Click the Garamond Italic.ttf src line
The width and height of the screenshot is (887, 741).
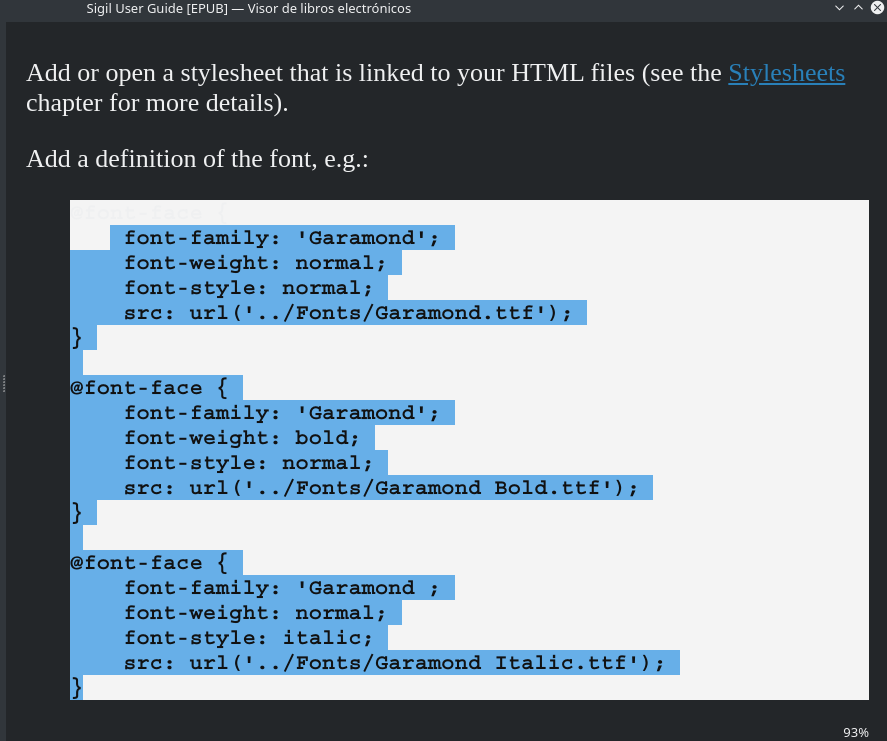394,663
